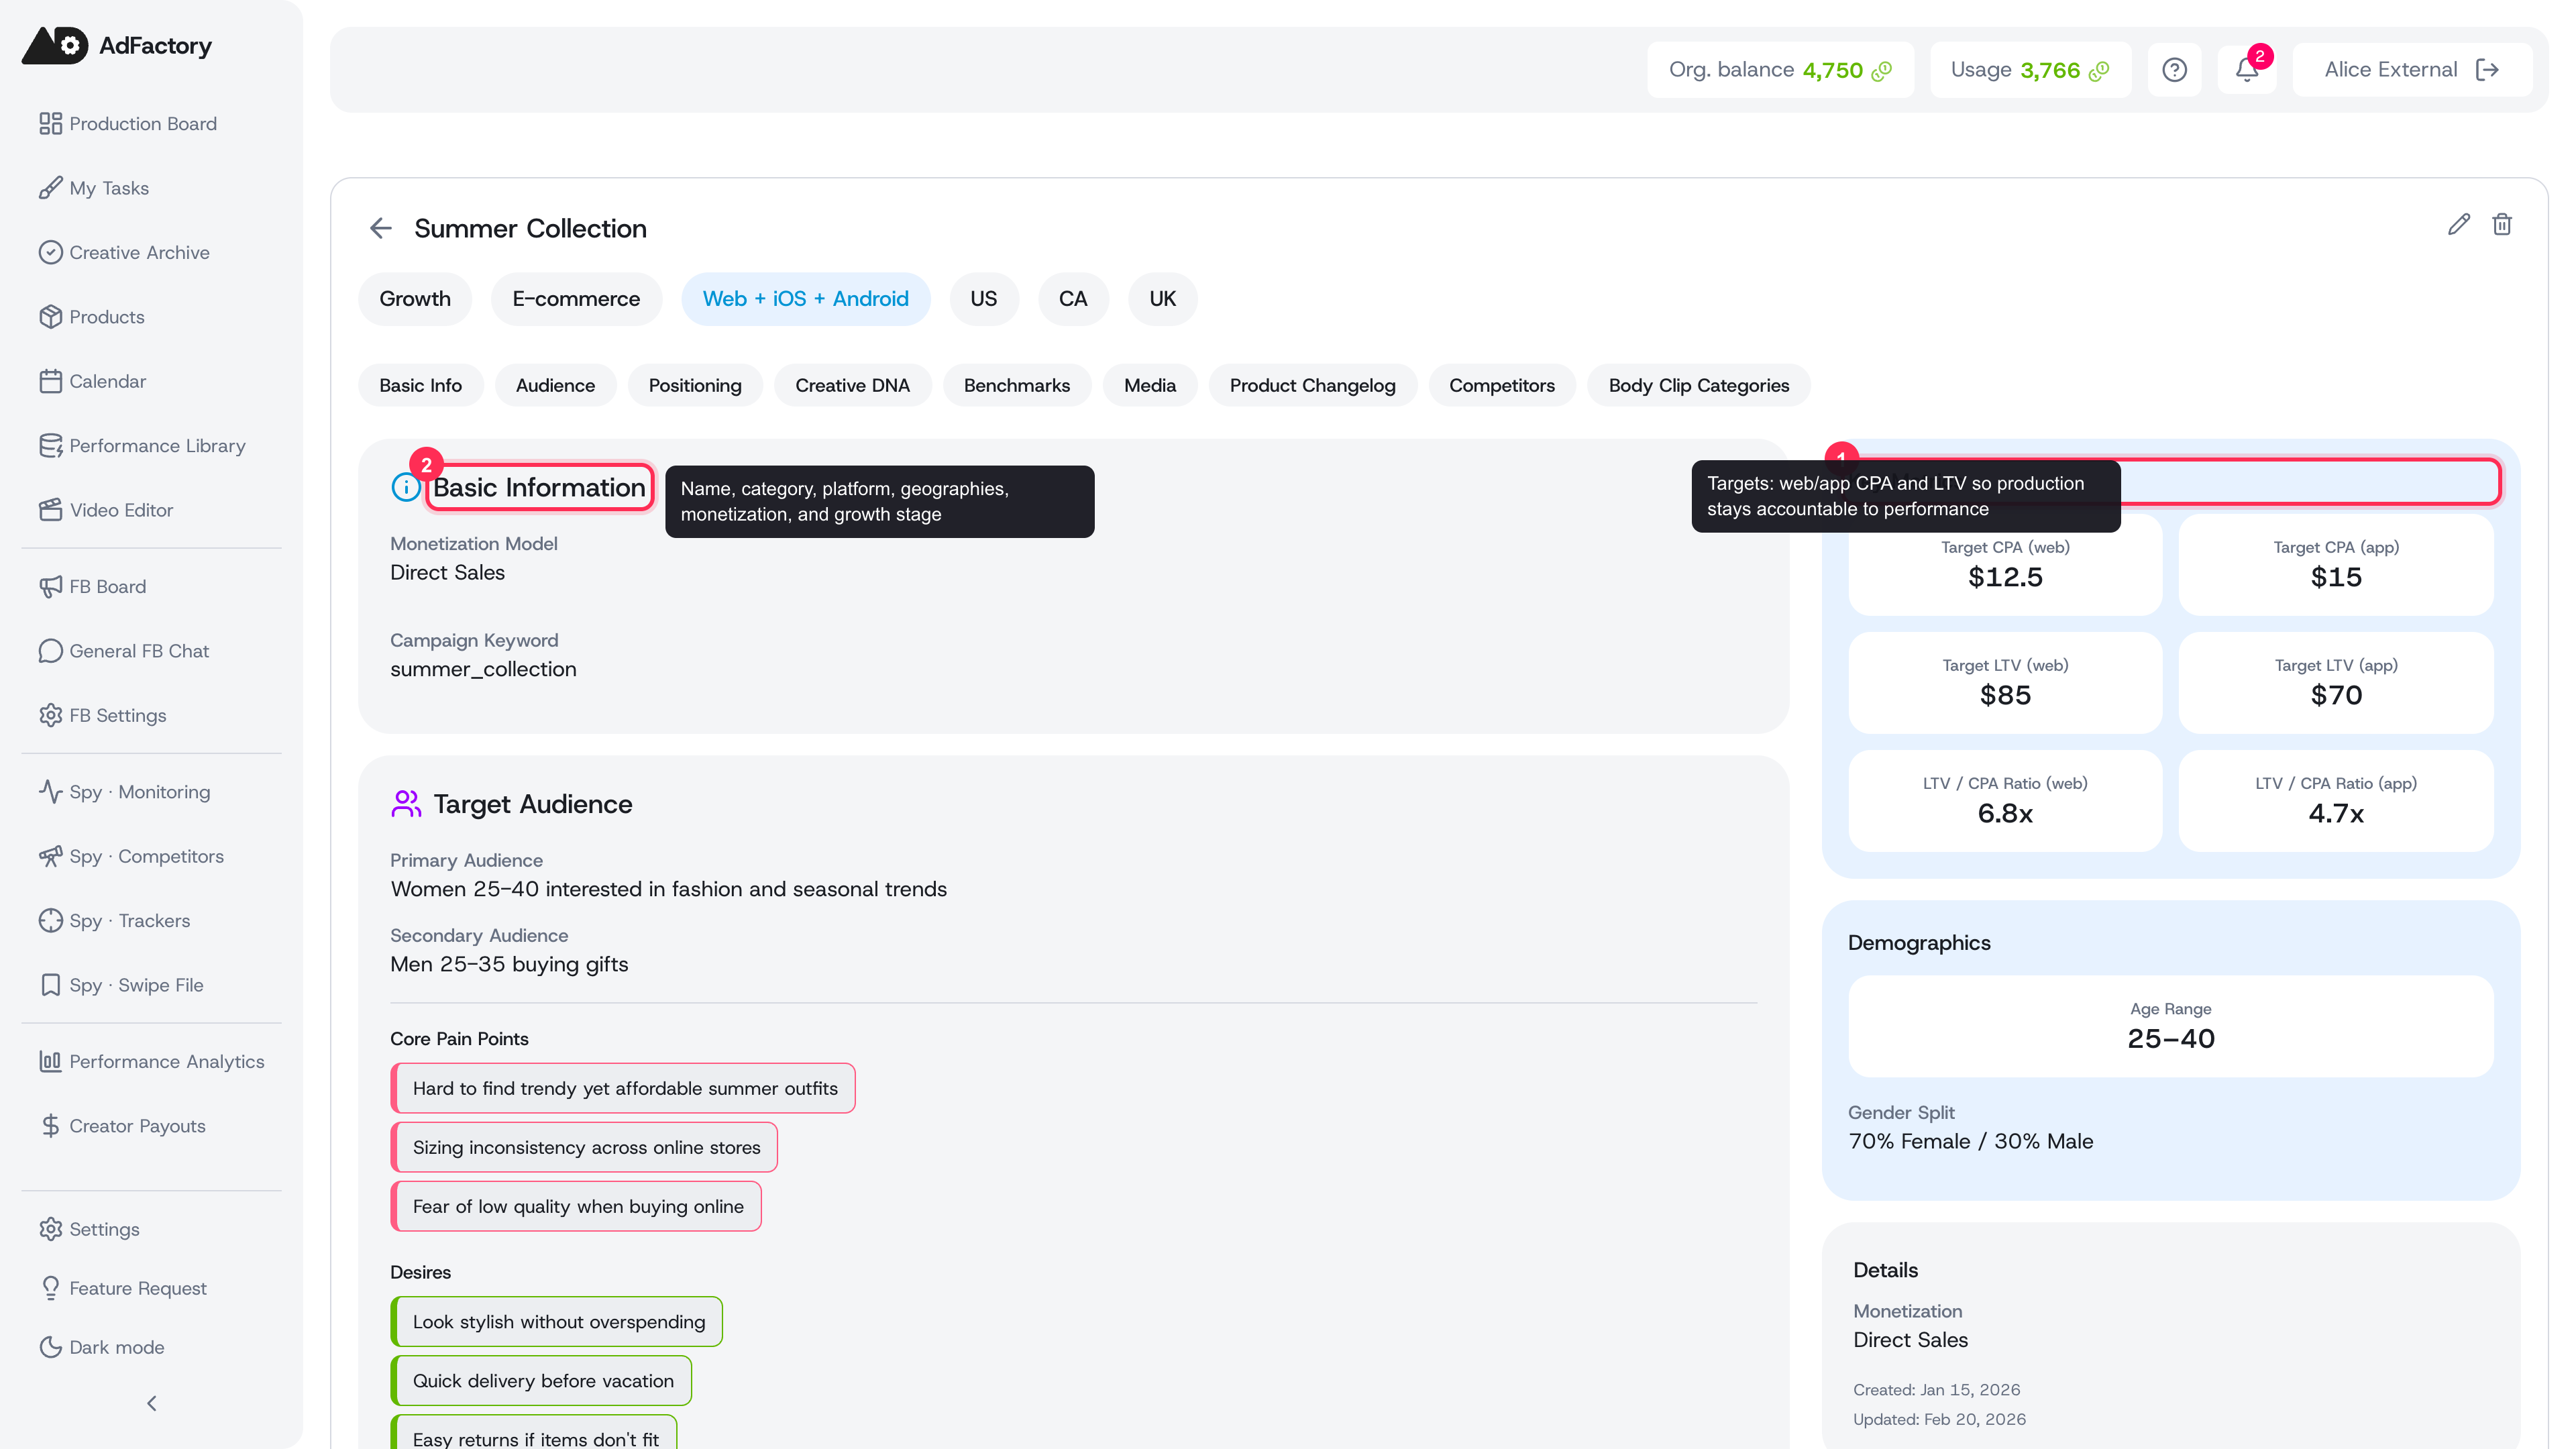
Task: Open Spy Swipe File
Action: click(x=121, y=985)
